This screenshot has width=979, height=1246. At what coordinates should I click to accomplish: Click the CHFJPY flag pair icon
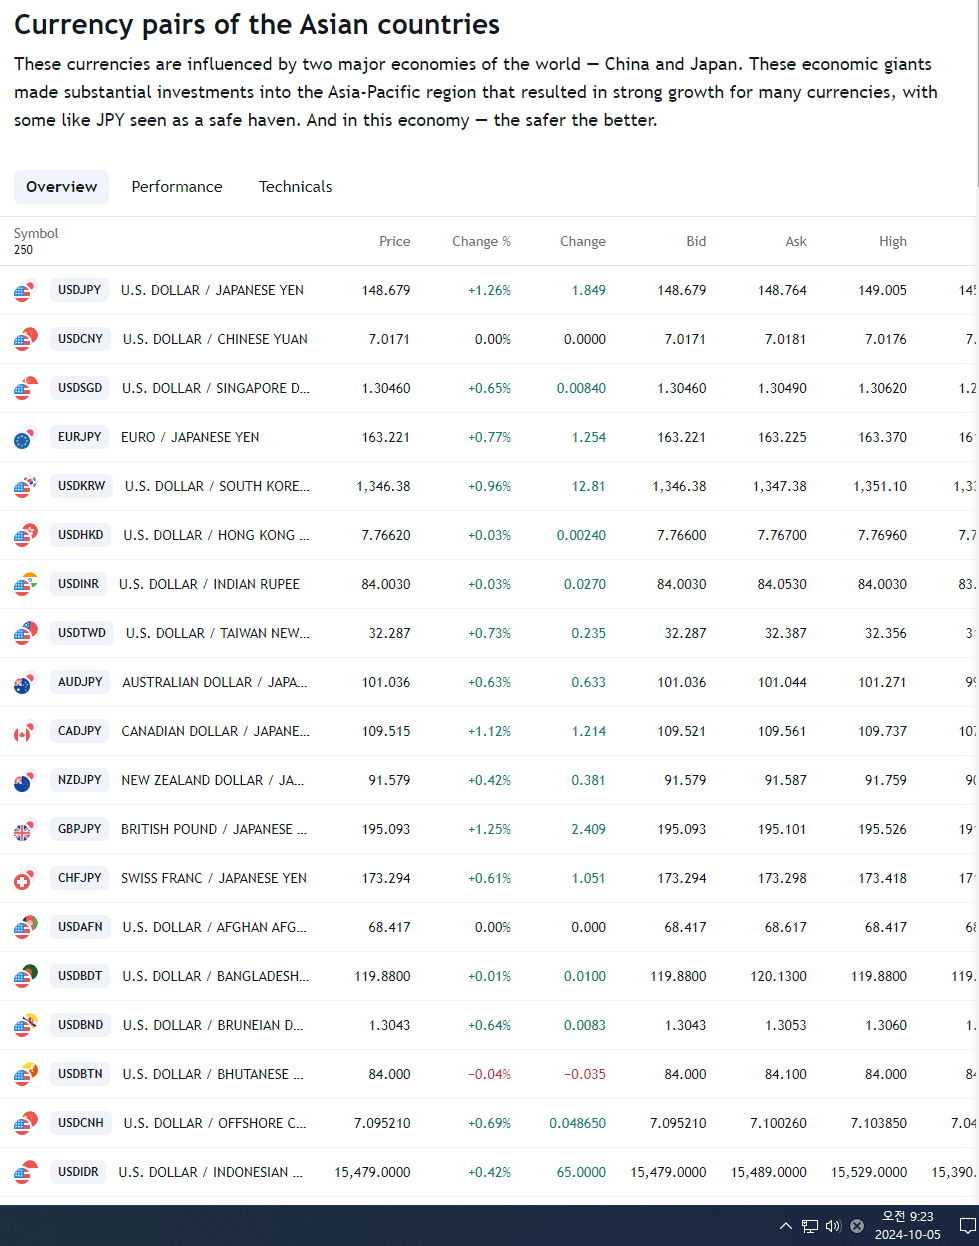tap(26, 878)
